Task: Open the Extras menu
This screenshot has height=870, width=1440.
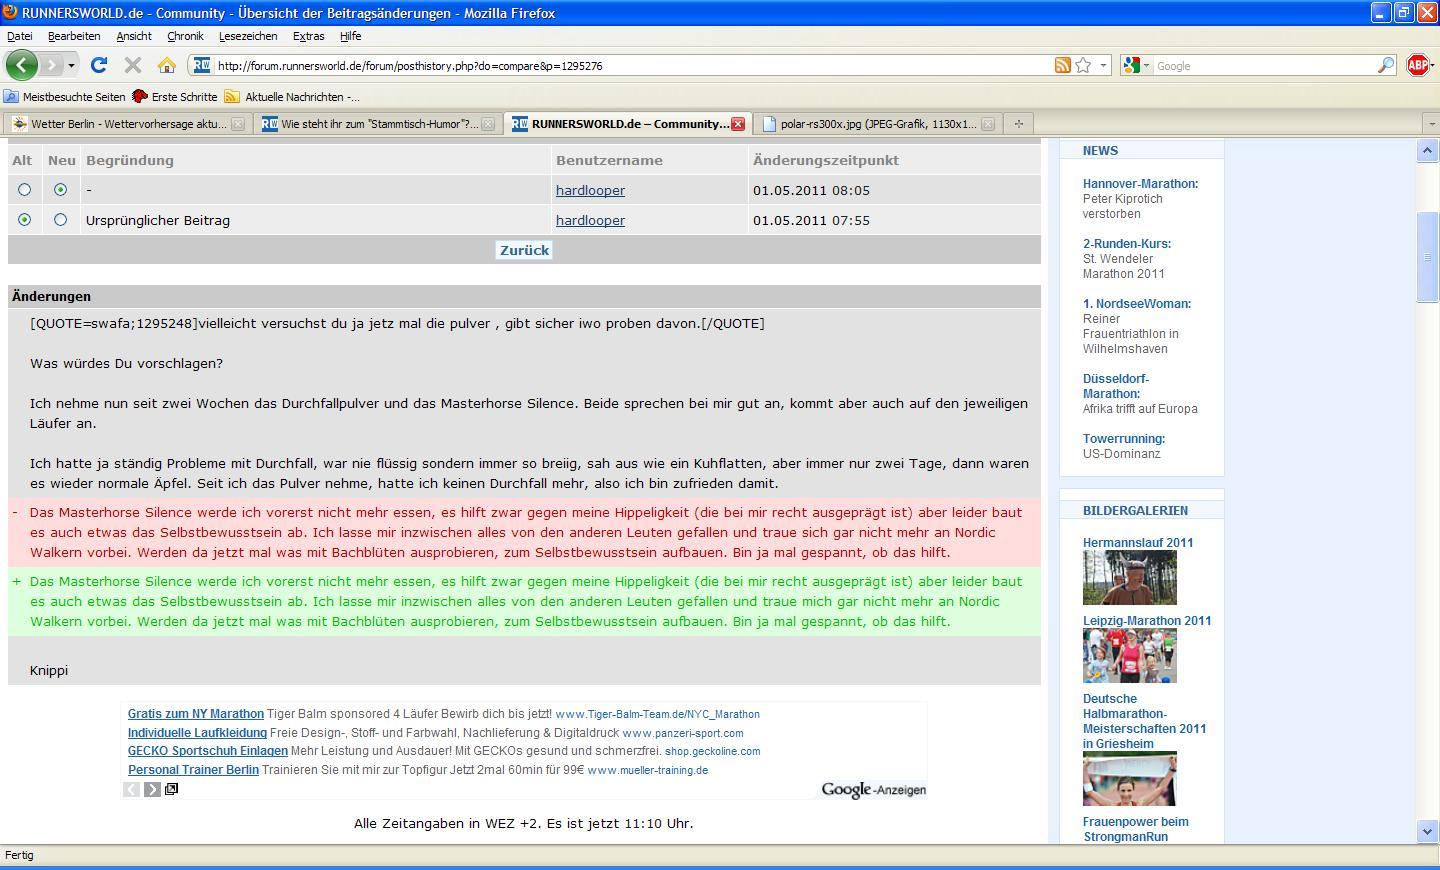Action: pyautogui.click(x=308, y=36)
